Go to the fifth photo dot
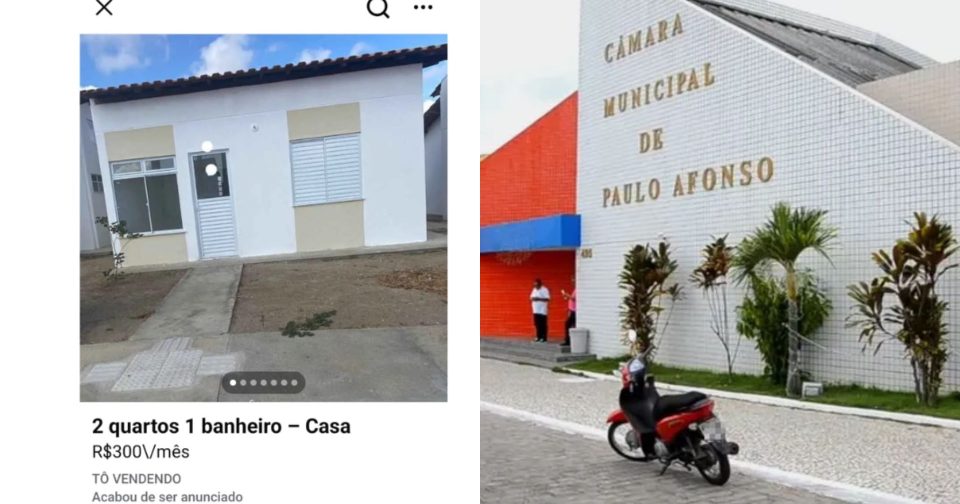 (274, 383)
